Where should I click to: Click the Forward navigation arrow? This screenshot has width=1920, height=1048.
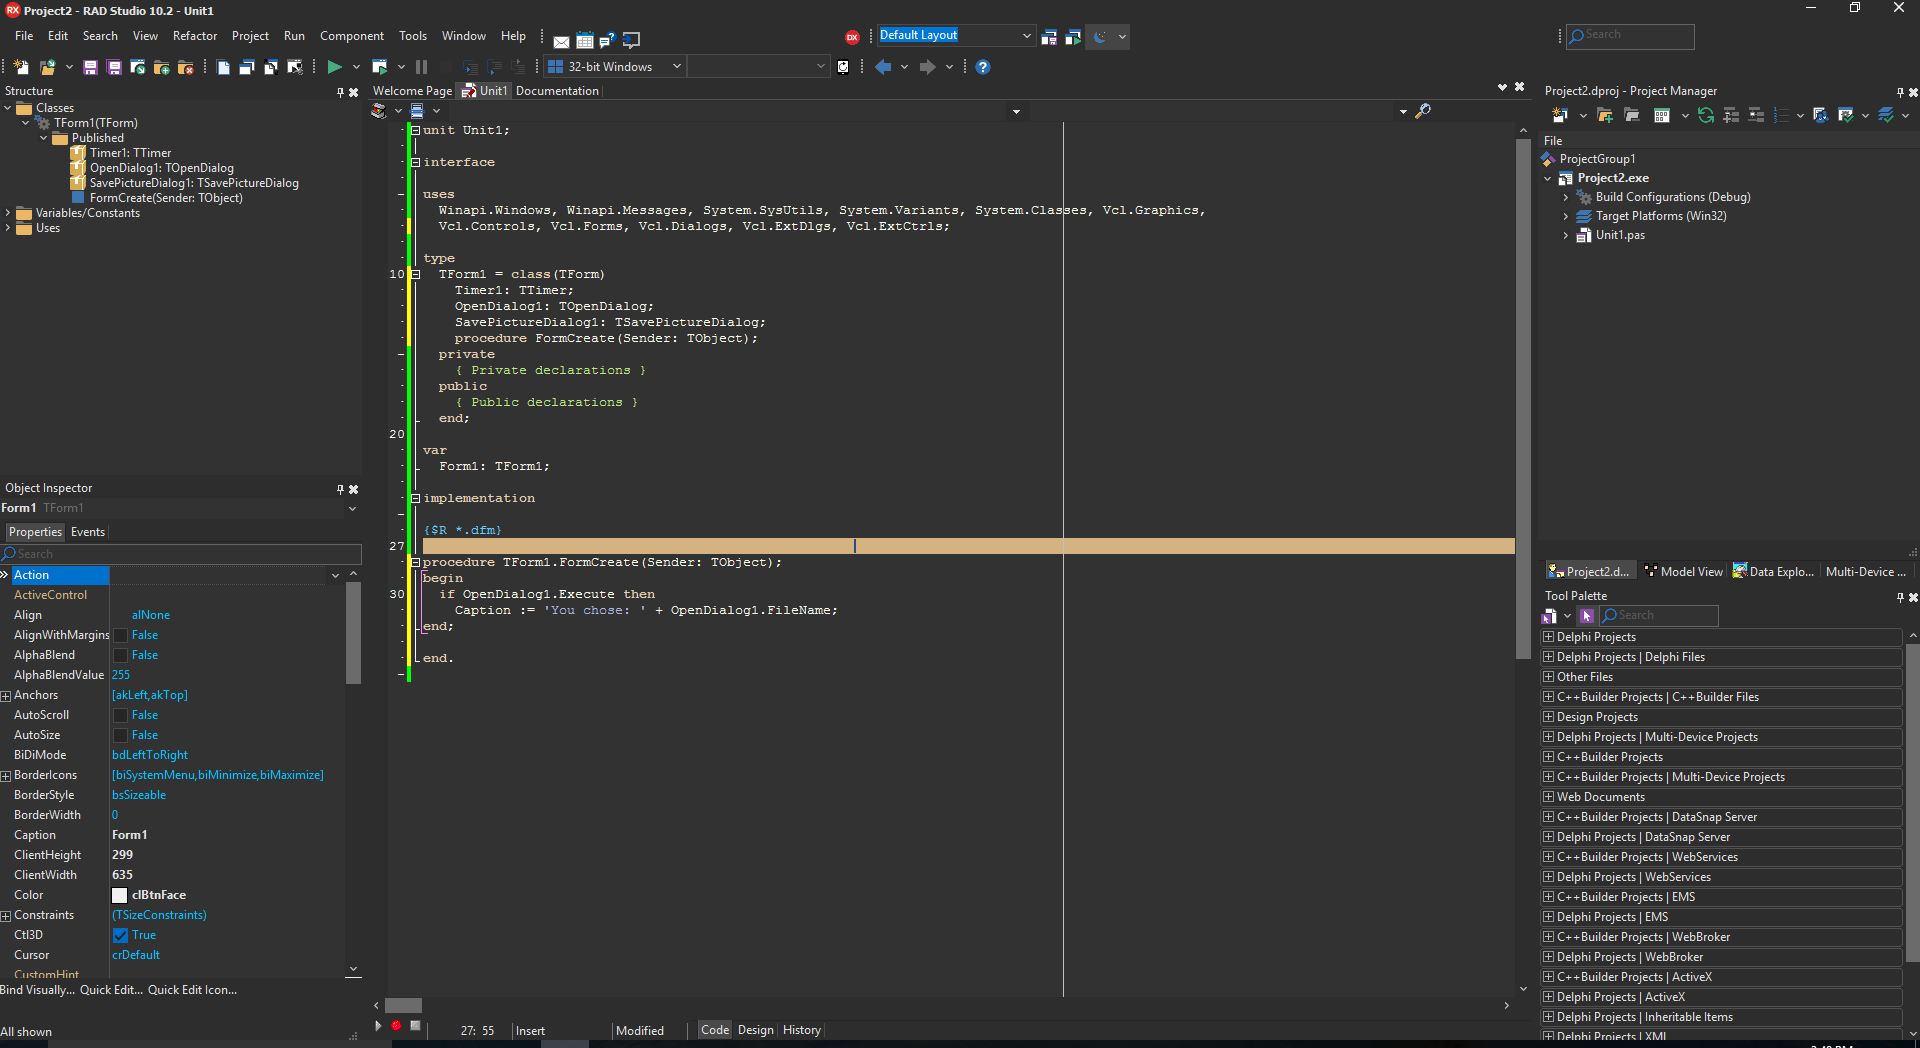tap(928, 67)
